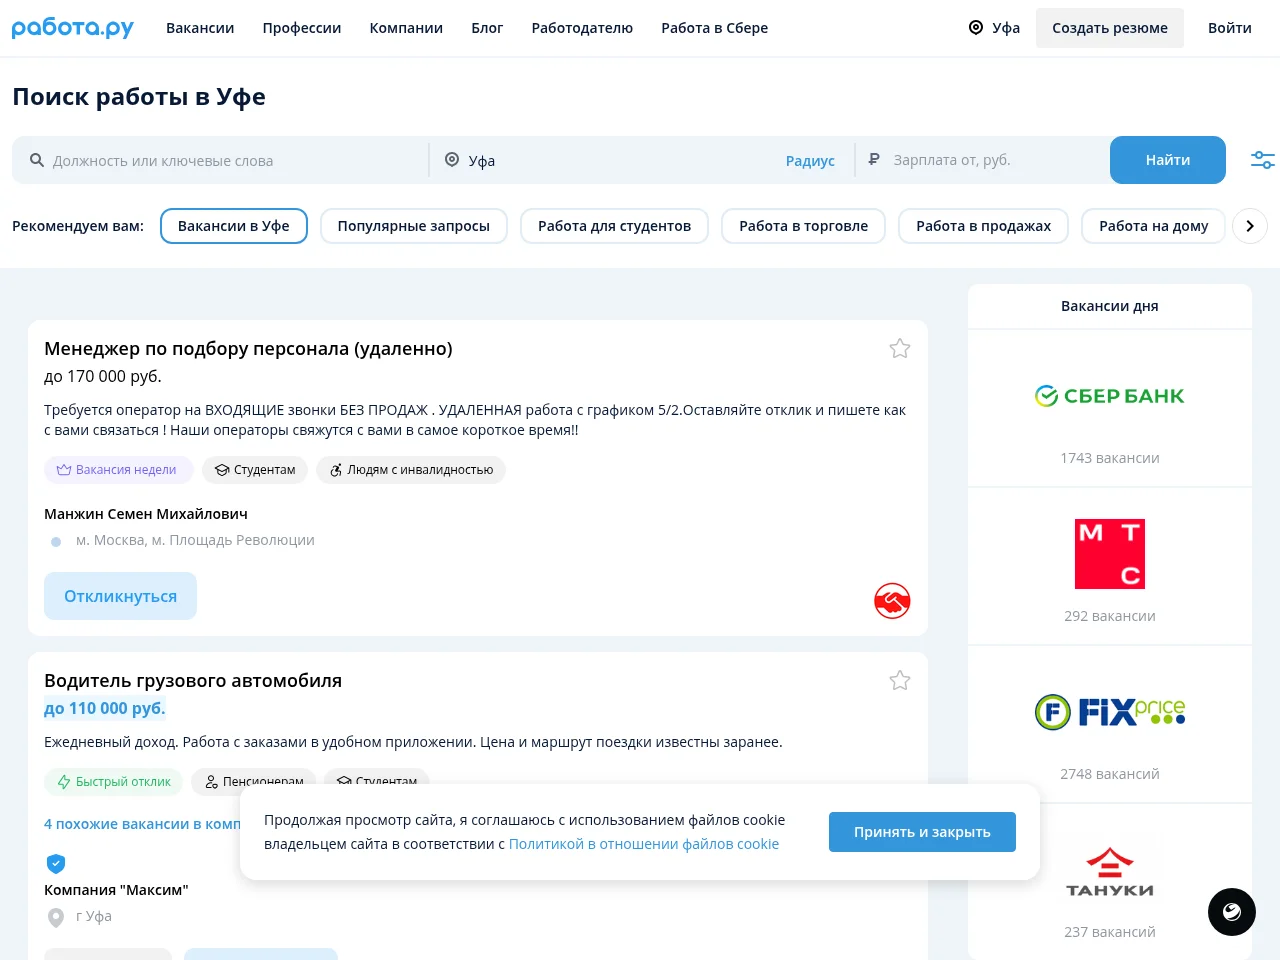1280x960 pixels.
Task: Open Менеджер по подбору персонала vacancy title
Action: coord(248,348)
